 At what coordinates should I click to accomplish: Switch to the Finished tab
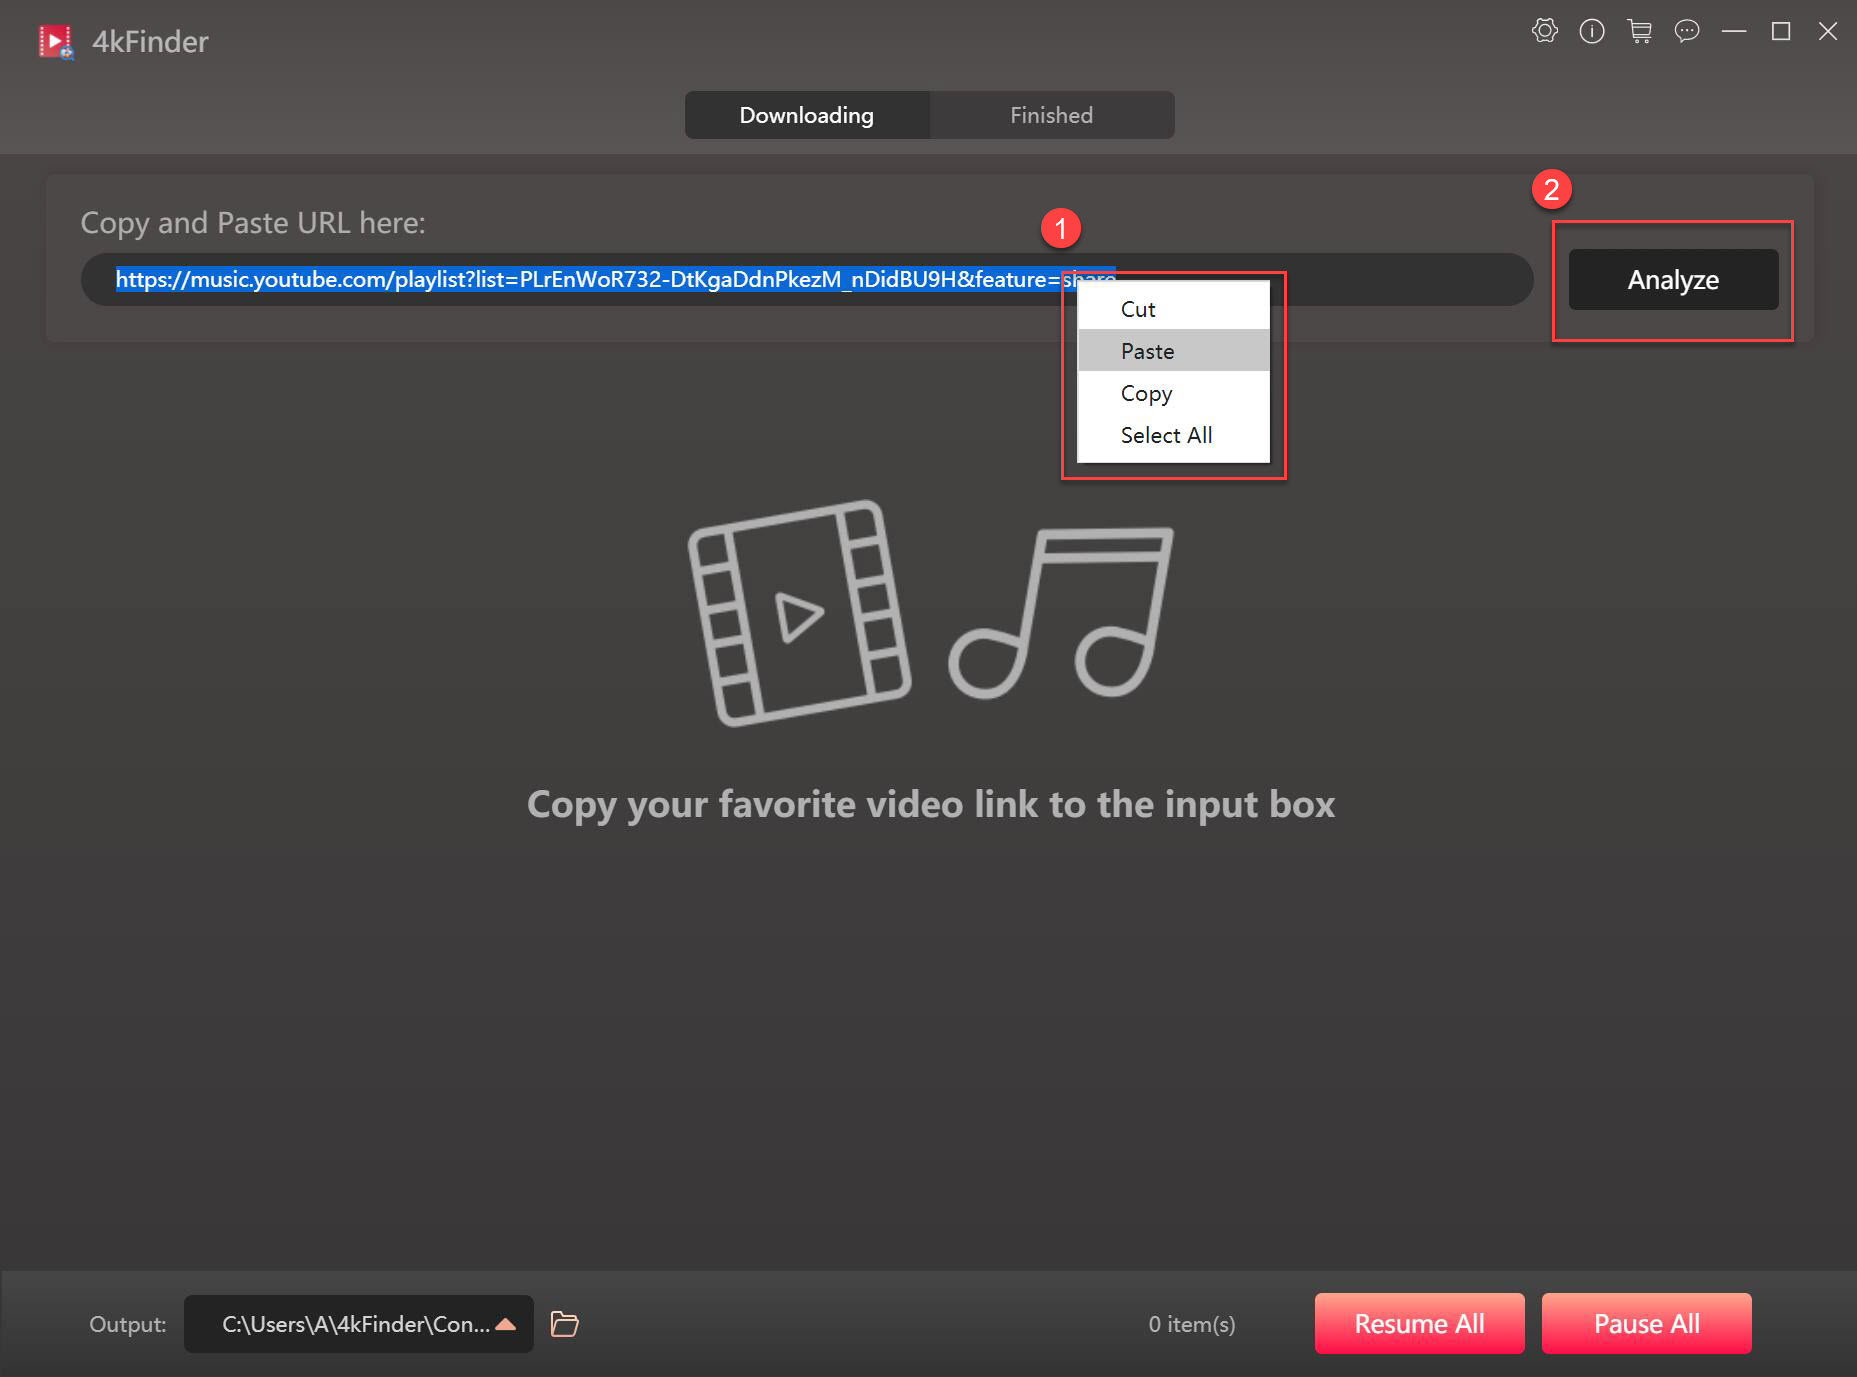pos(1050,114)
